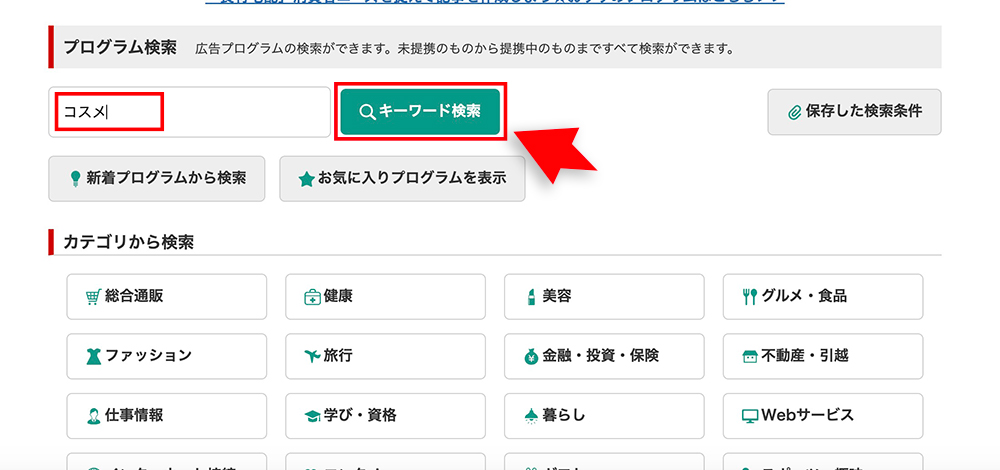Open 保存した検索条件 saved searches
Screen dimensions: 1000x470
855,112
